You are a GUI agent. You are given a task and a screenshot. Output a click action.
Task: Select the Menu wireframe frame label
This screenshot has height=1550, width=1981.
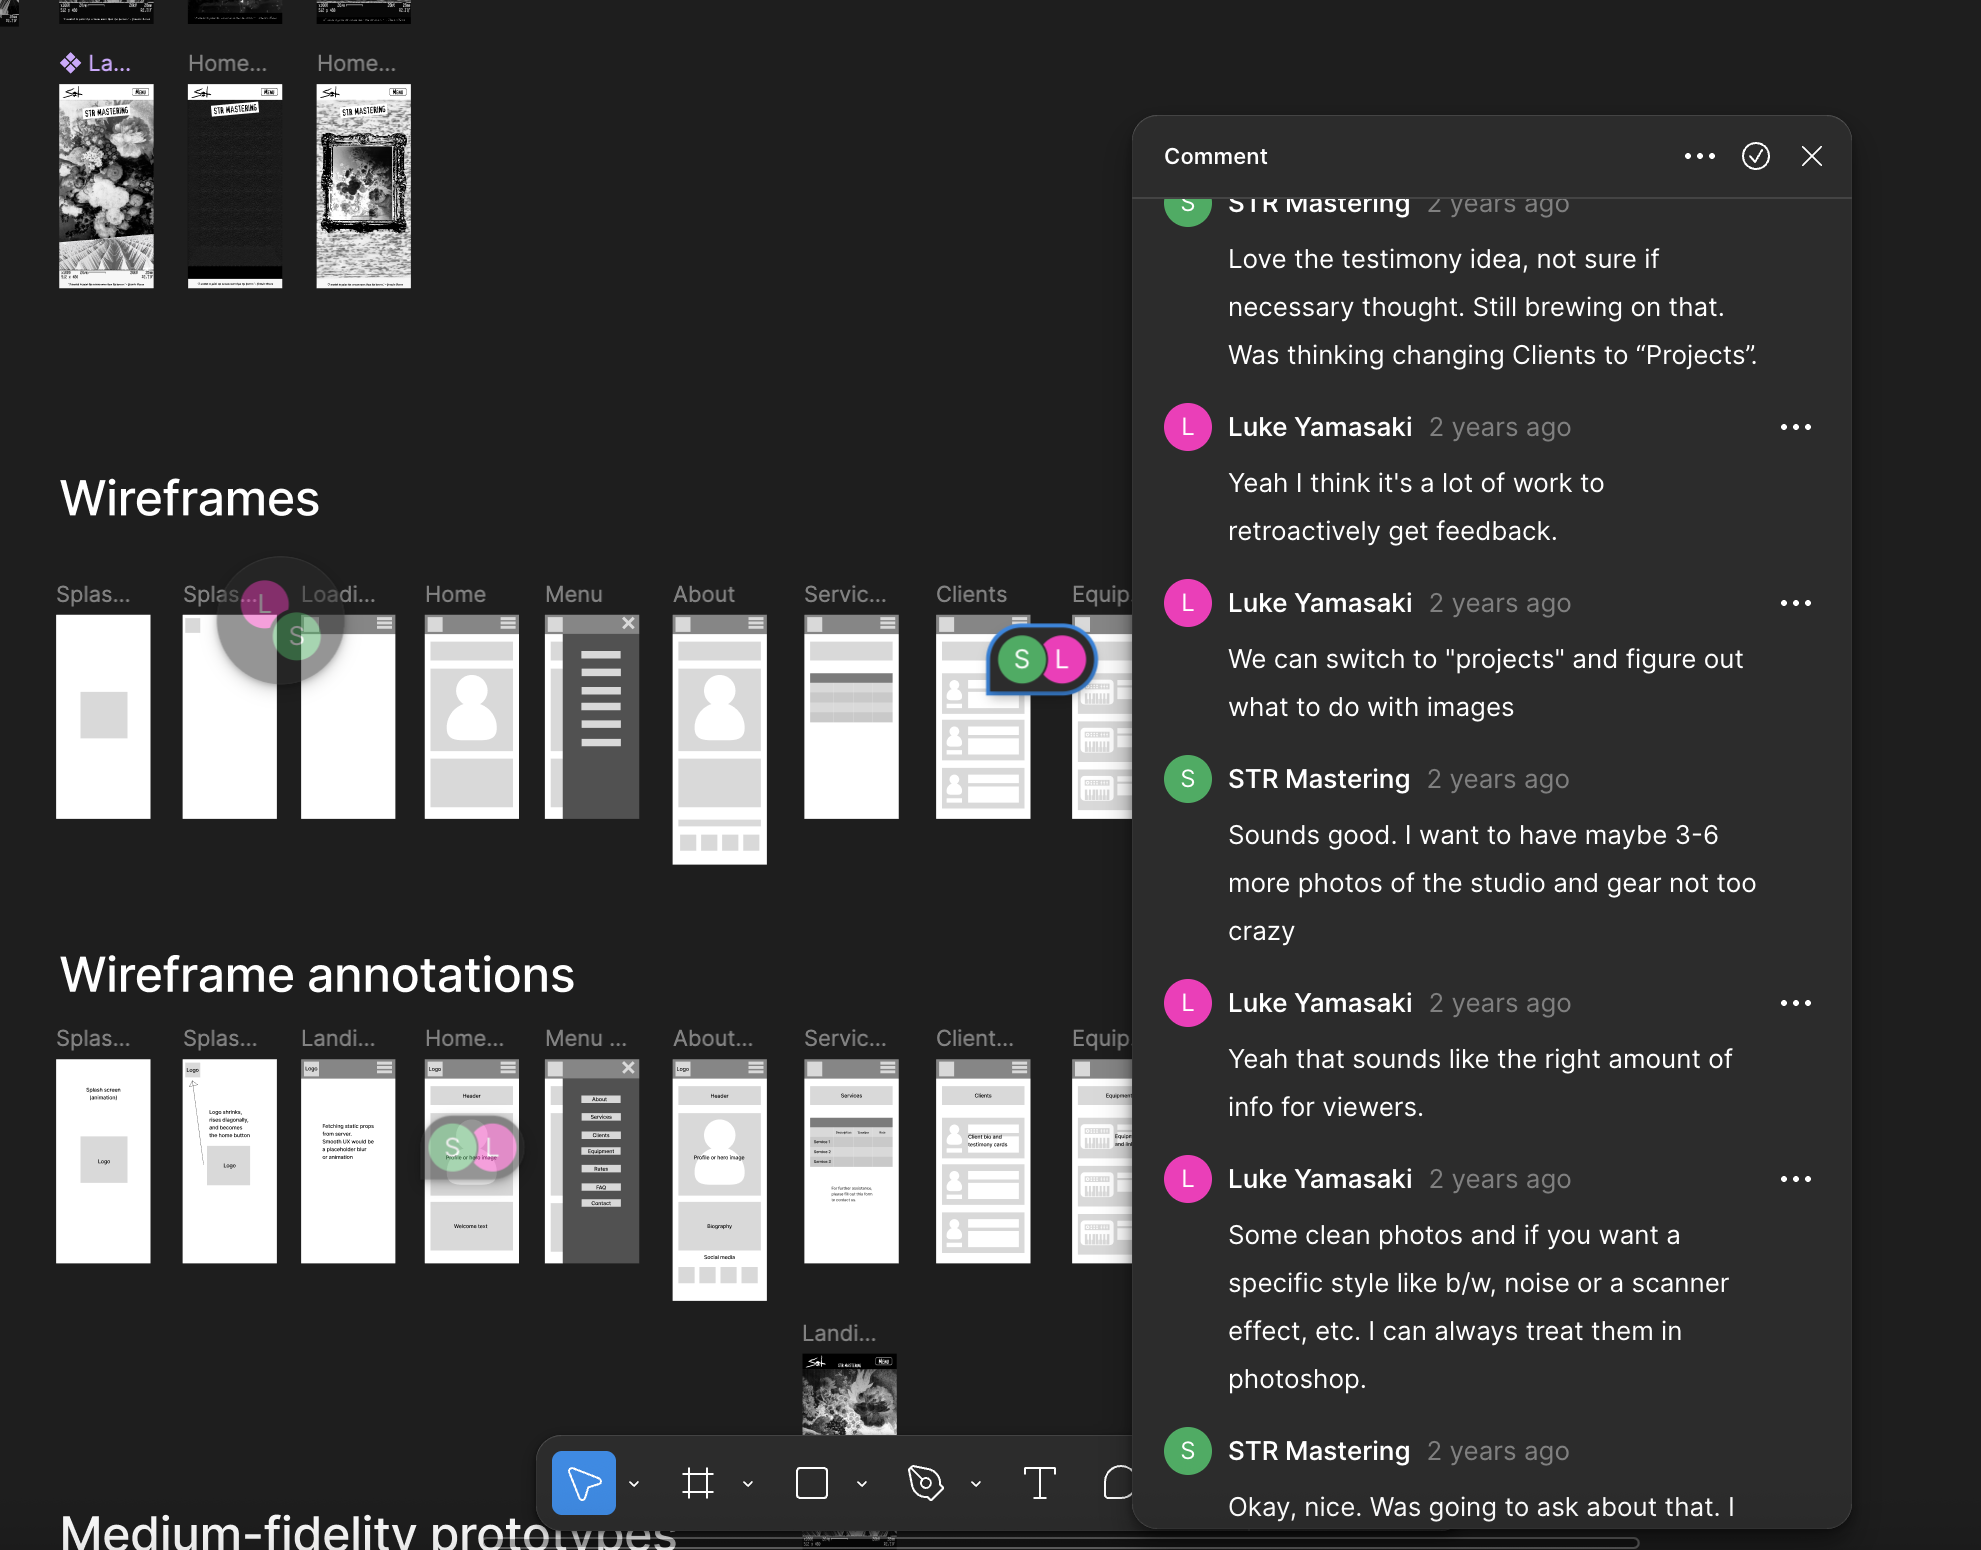point(573,594)
